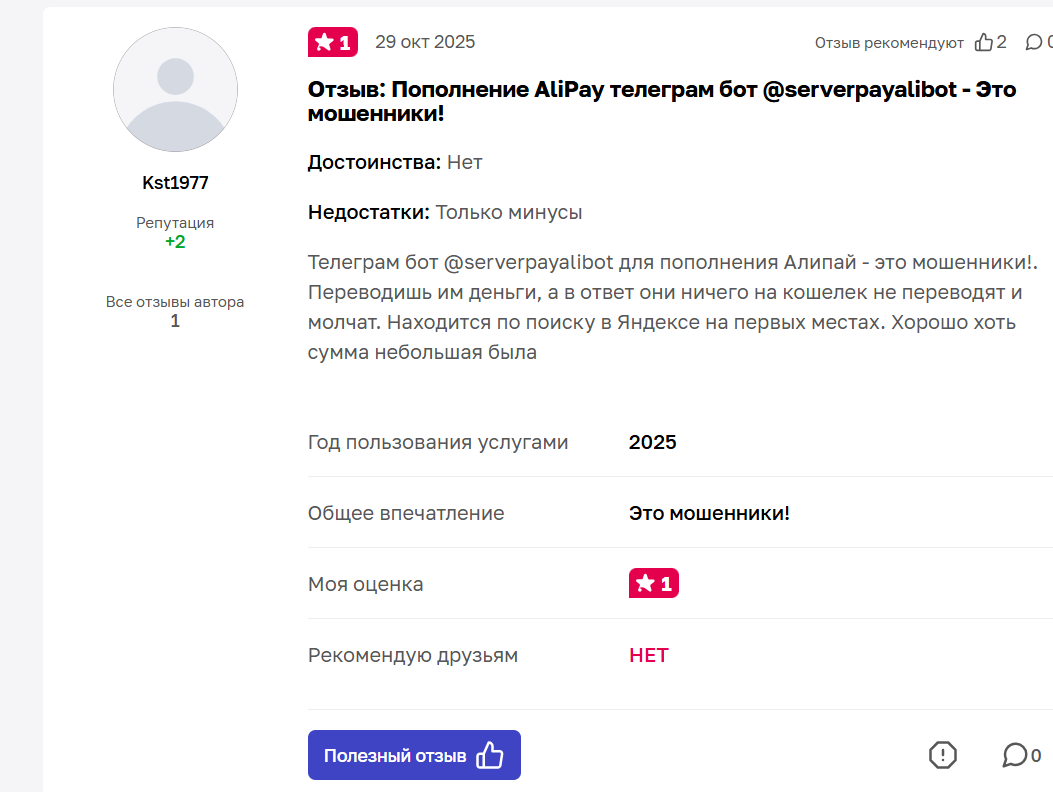This screenshot has height=792, width=1053.
Task: Click the like counter showing 2
Action: [1000, 42]
